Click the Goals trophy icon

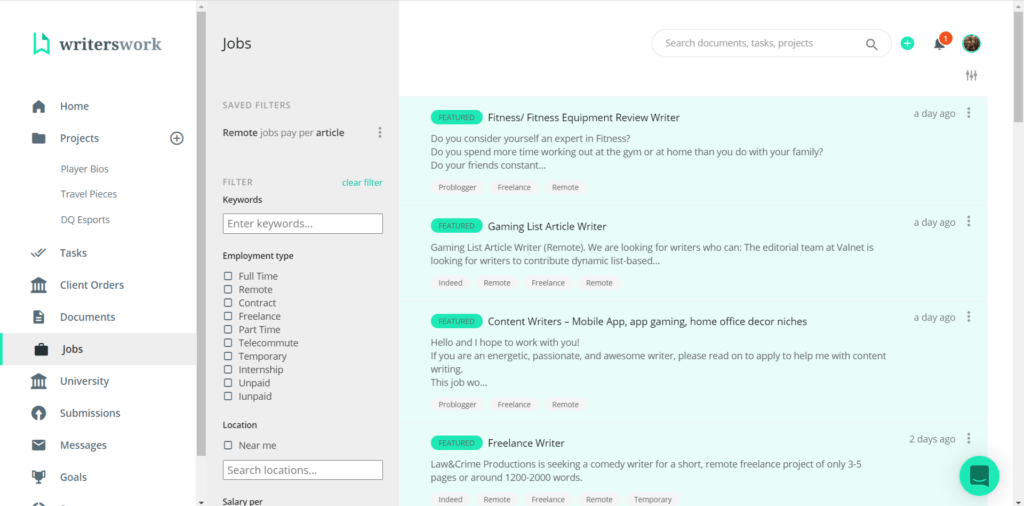tap(39, 477)
